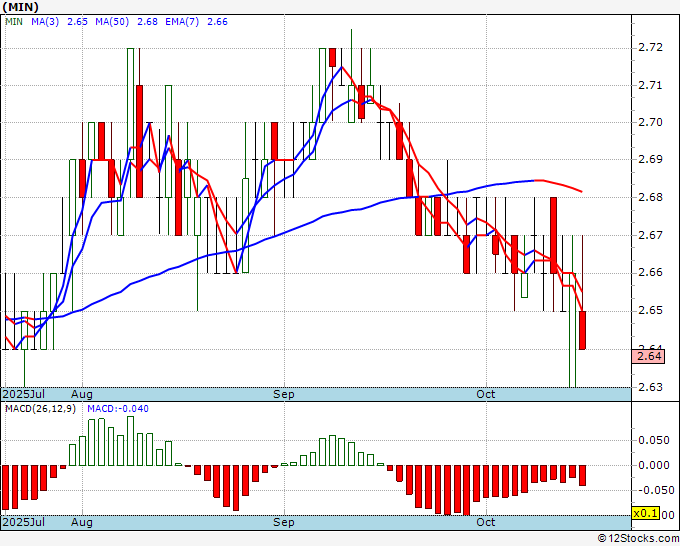Click the last red MACD histogram bar
Viewport: 680px width, 546px height.
coord(582,475)
